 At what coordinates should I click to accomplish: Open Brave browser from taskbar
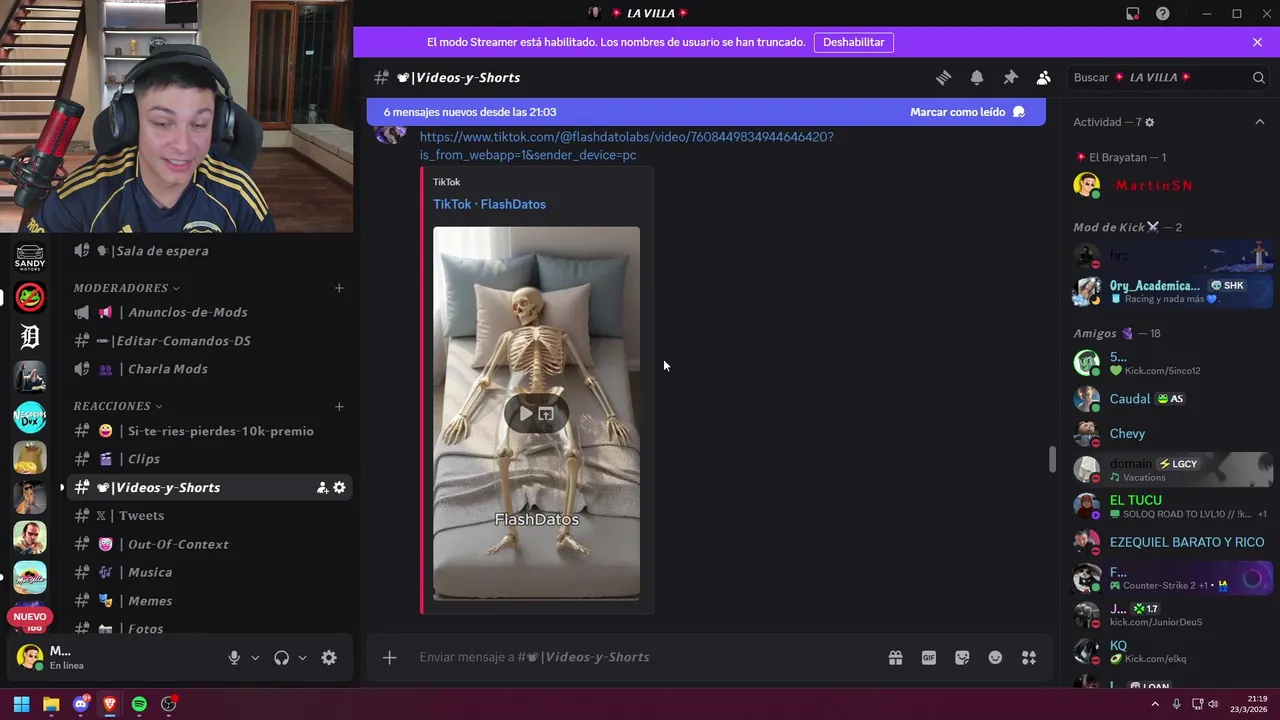point(110,704)
